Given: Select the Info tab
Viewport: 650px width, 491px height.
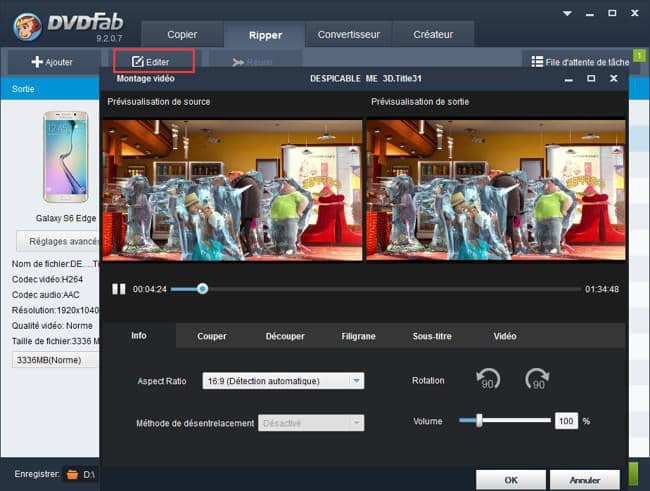Looking at the screenshot, I should coord(139,335).
